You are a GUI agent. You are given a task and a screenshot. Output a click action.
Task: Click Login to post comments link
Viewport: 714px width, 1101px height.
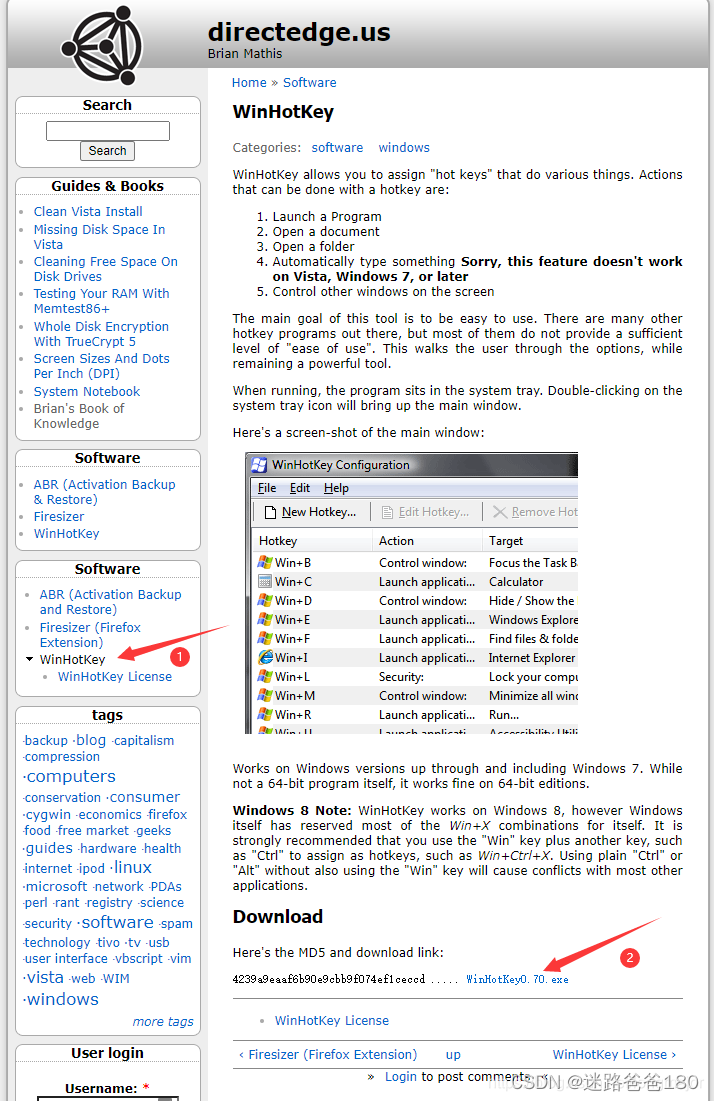pyautogui.click(x=400, y=1076)
